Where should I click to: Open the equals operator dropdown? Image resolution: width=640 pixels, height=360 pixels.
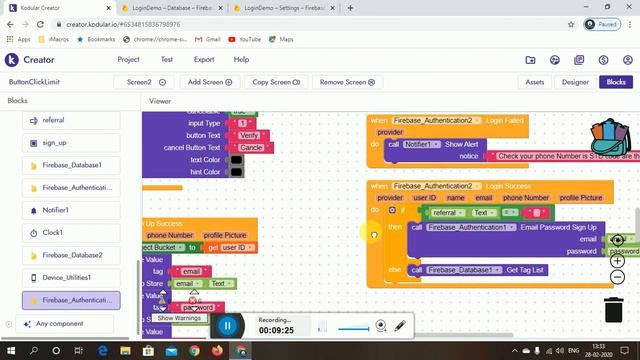tap(509, 212)
